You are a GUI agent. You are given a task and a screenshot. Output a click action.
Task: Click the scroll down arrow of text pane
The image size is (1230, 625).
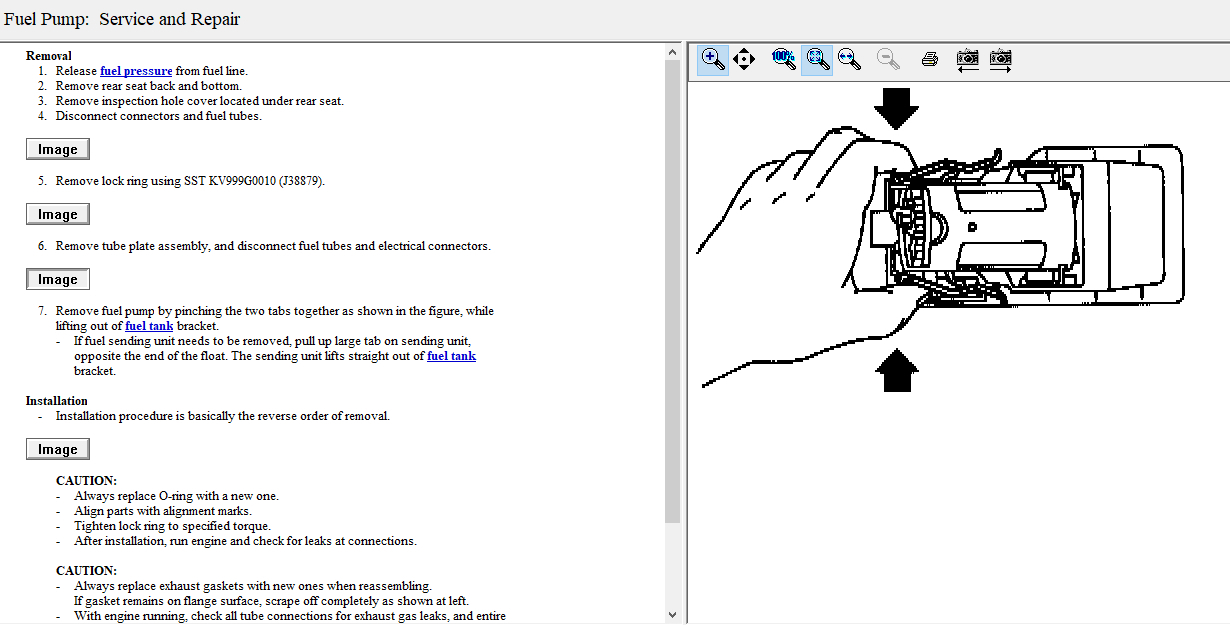click(x=671, y=615)
